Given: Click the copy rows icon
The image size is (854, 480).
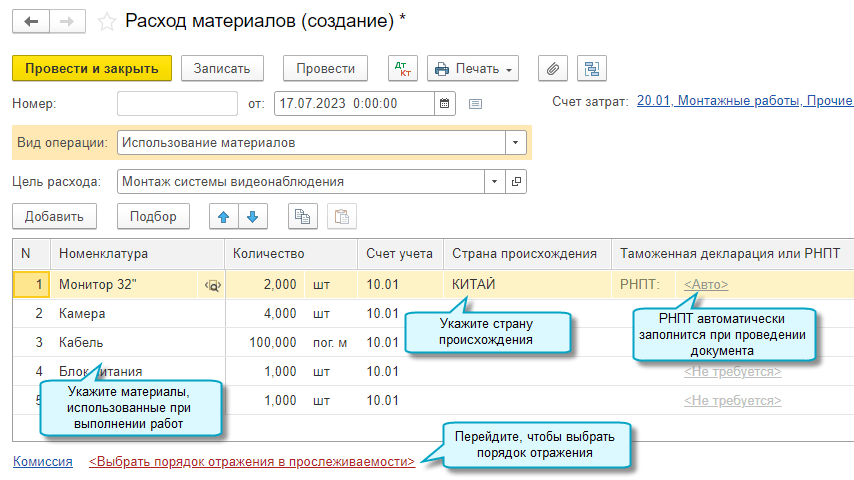Looking at the screenshot, I should [x=302, y=216].
